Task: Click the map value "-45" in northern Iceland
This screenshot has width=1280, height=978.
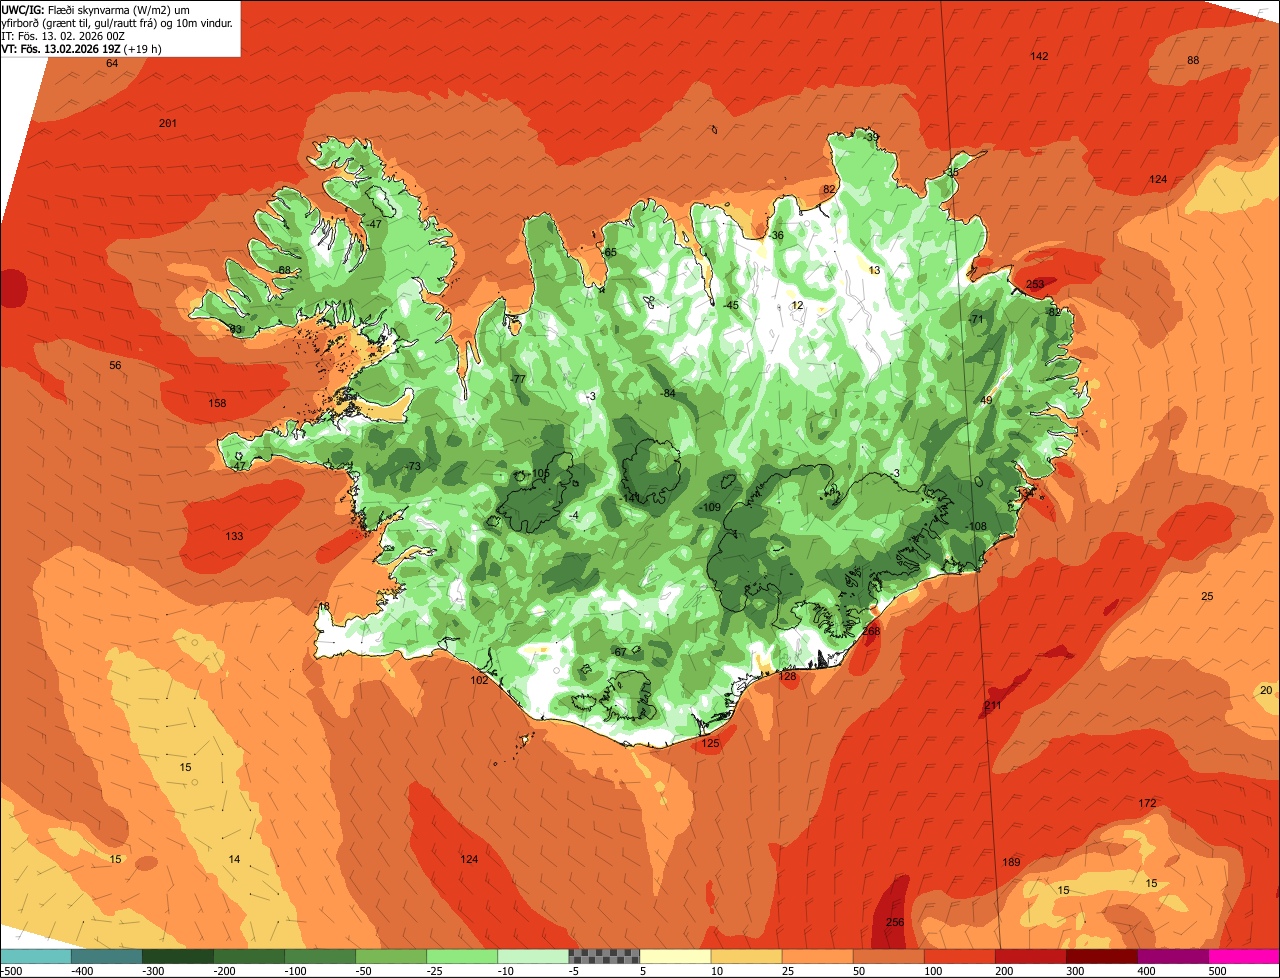Action: click(x=730, y=305)
